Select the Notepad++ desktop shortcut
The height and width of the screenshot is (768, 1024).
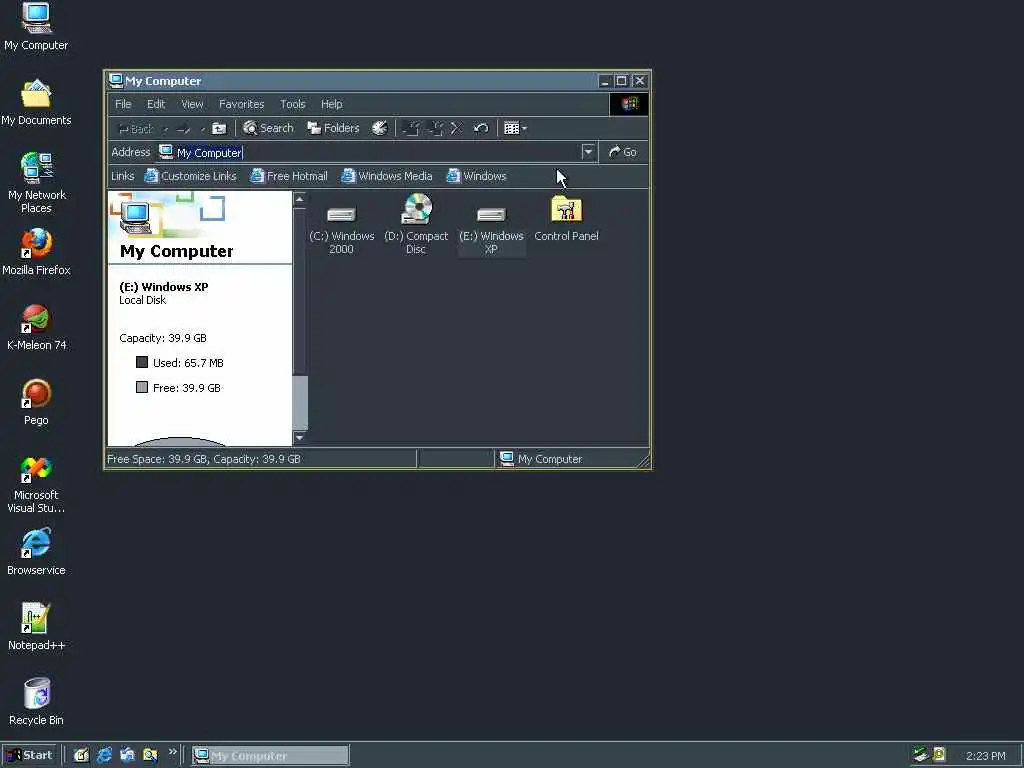coord(36,628)
